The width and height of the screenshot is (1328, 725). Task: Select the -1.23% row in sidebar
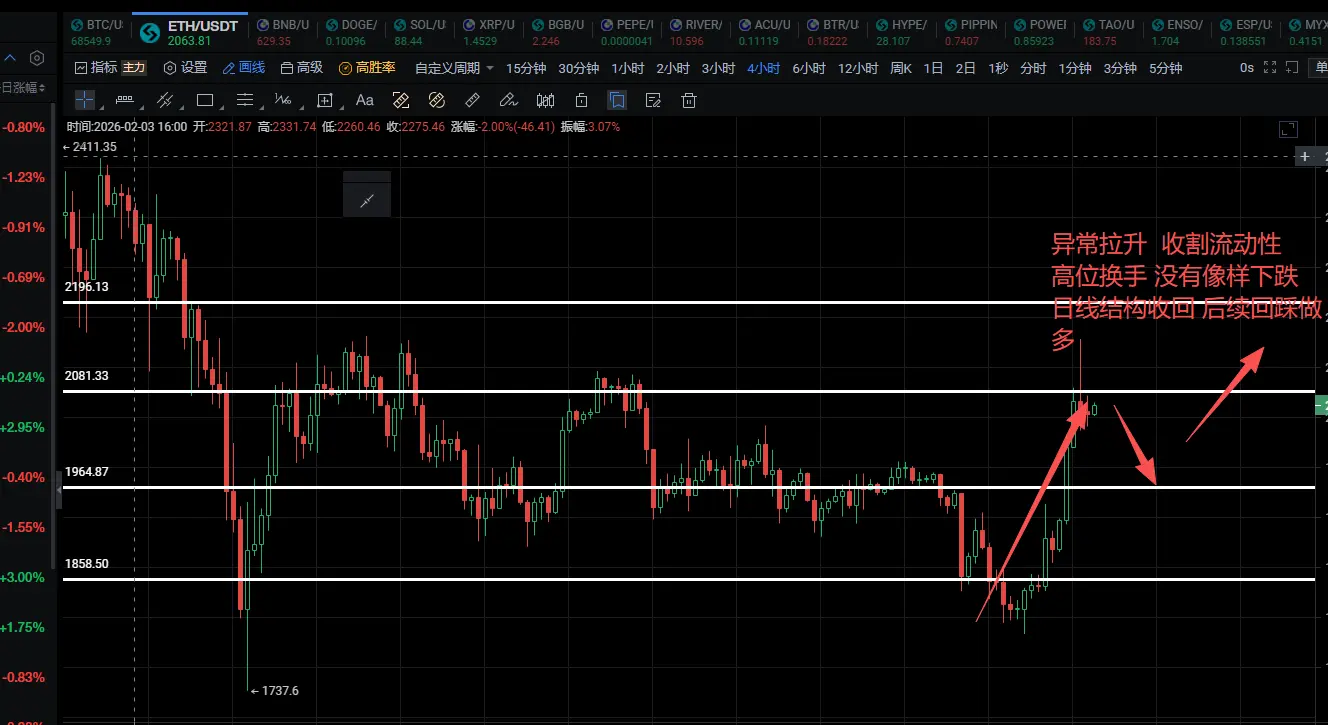(24, 177)
